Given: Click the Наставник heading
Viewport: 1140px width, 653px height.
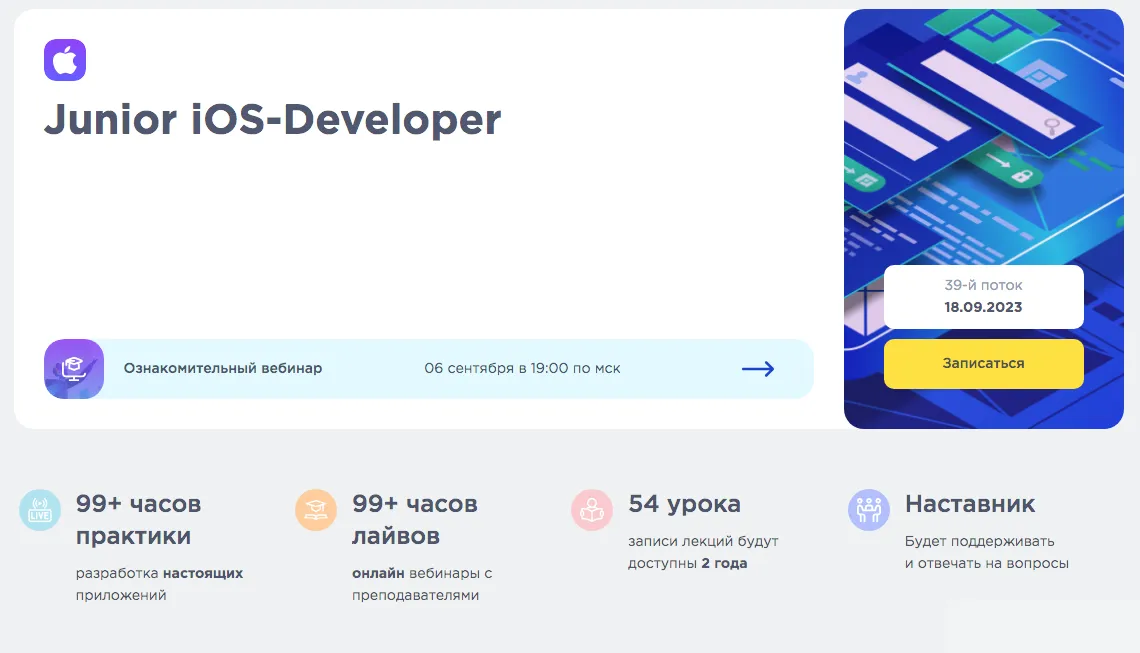Looking at the screenshot, I should [x=969, y=504].
